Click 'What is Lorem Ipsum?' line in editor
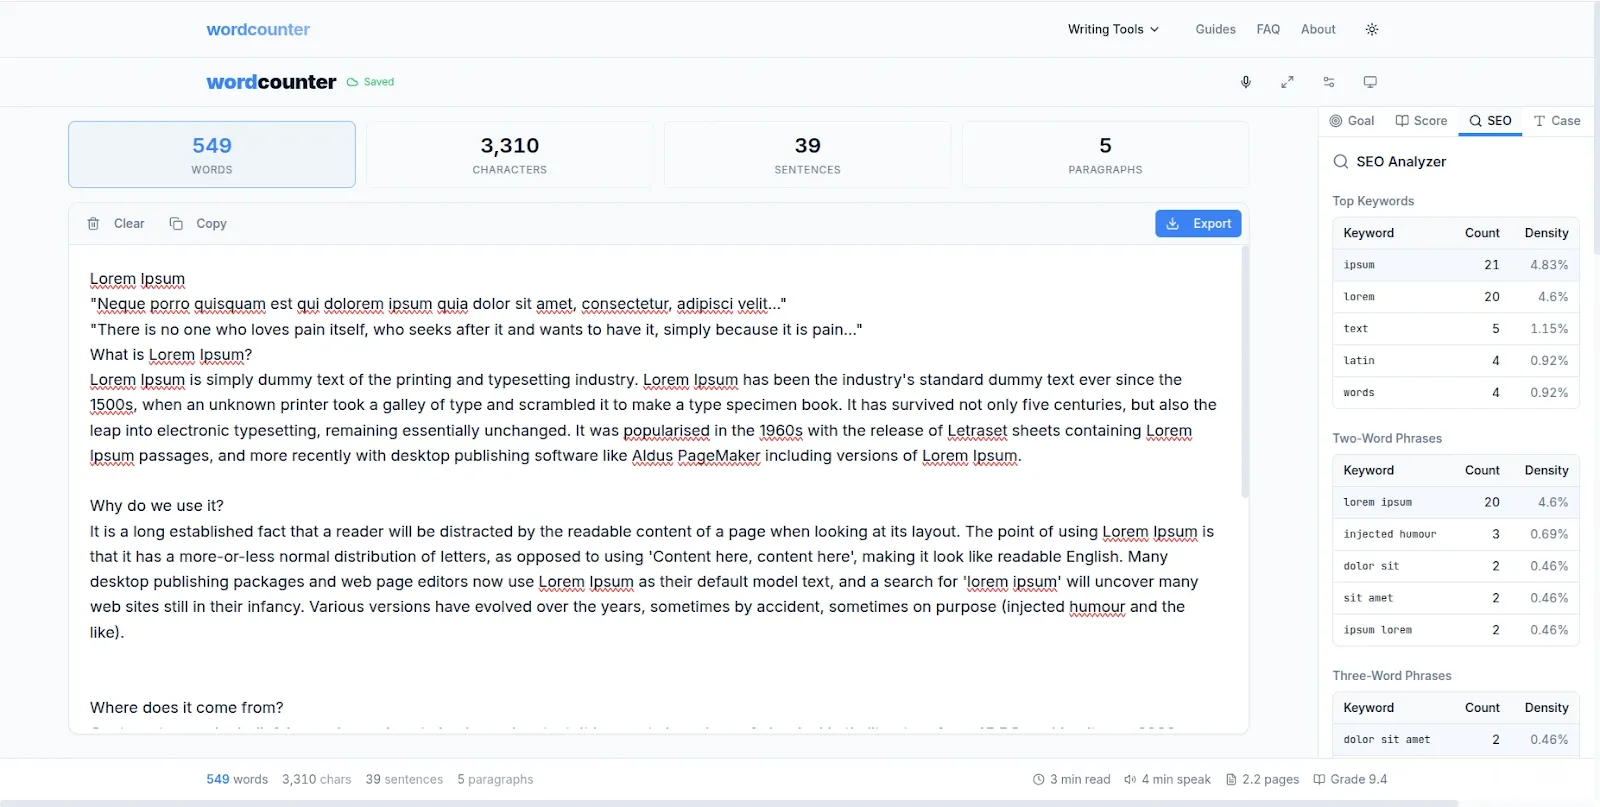 click(x=171, y=355)
